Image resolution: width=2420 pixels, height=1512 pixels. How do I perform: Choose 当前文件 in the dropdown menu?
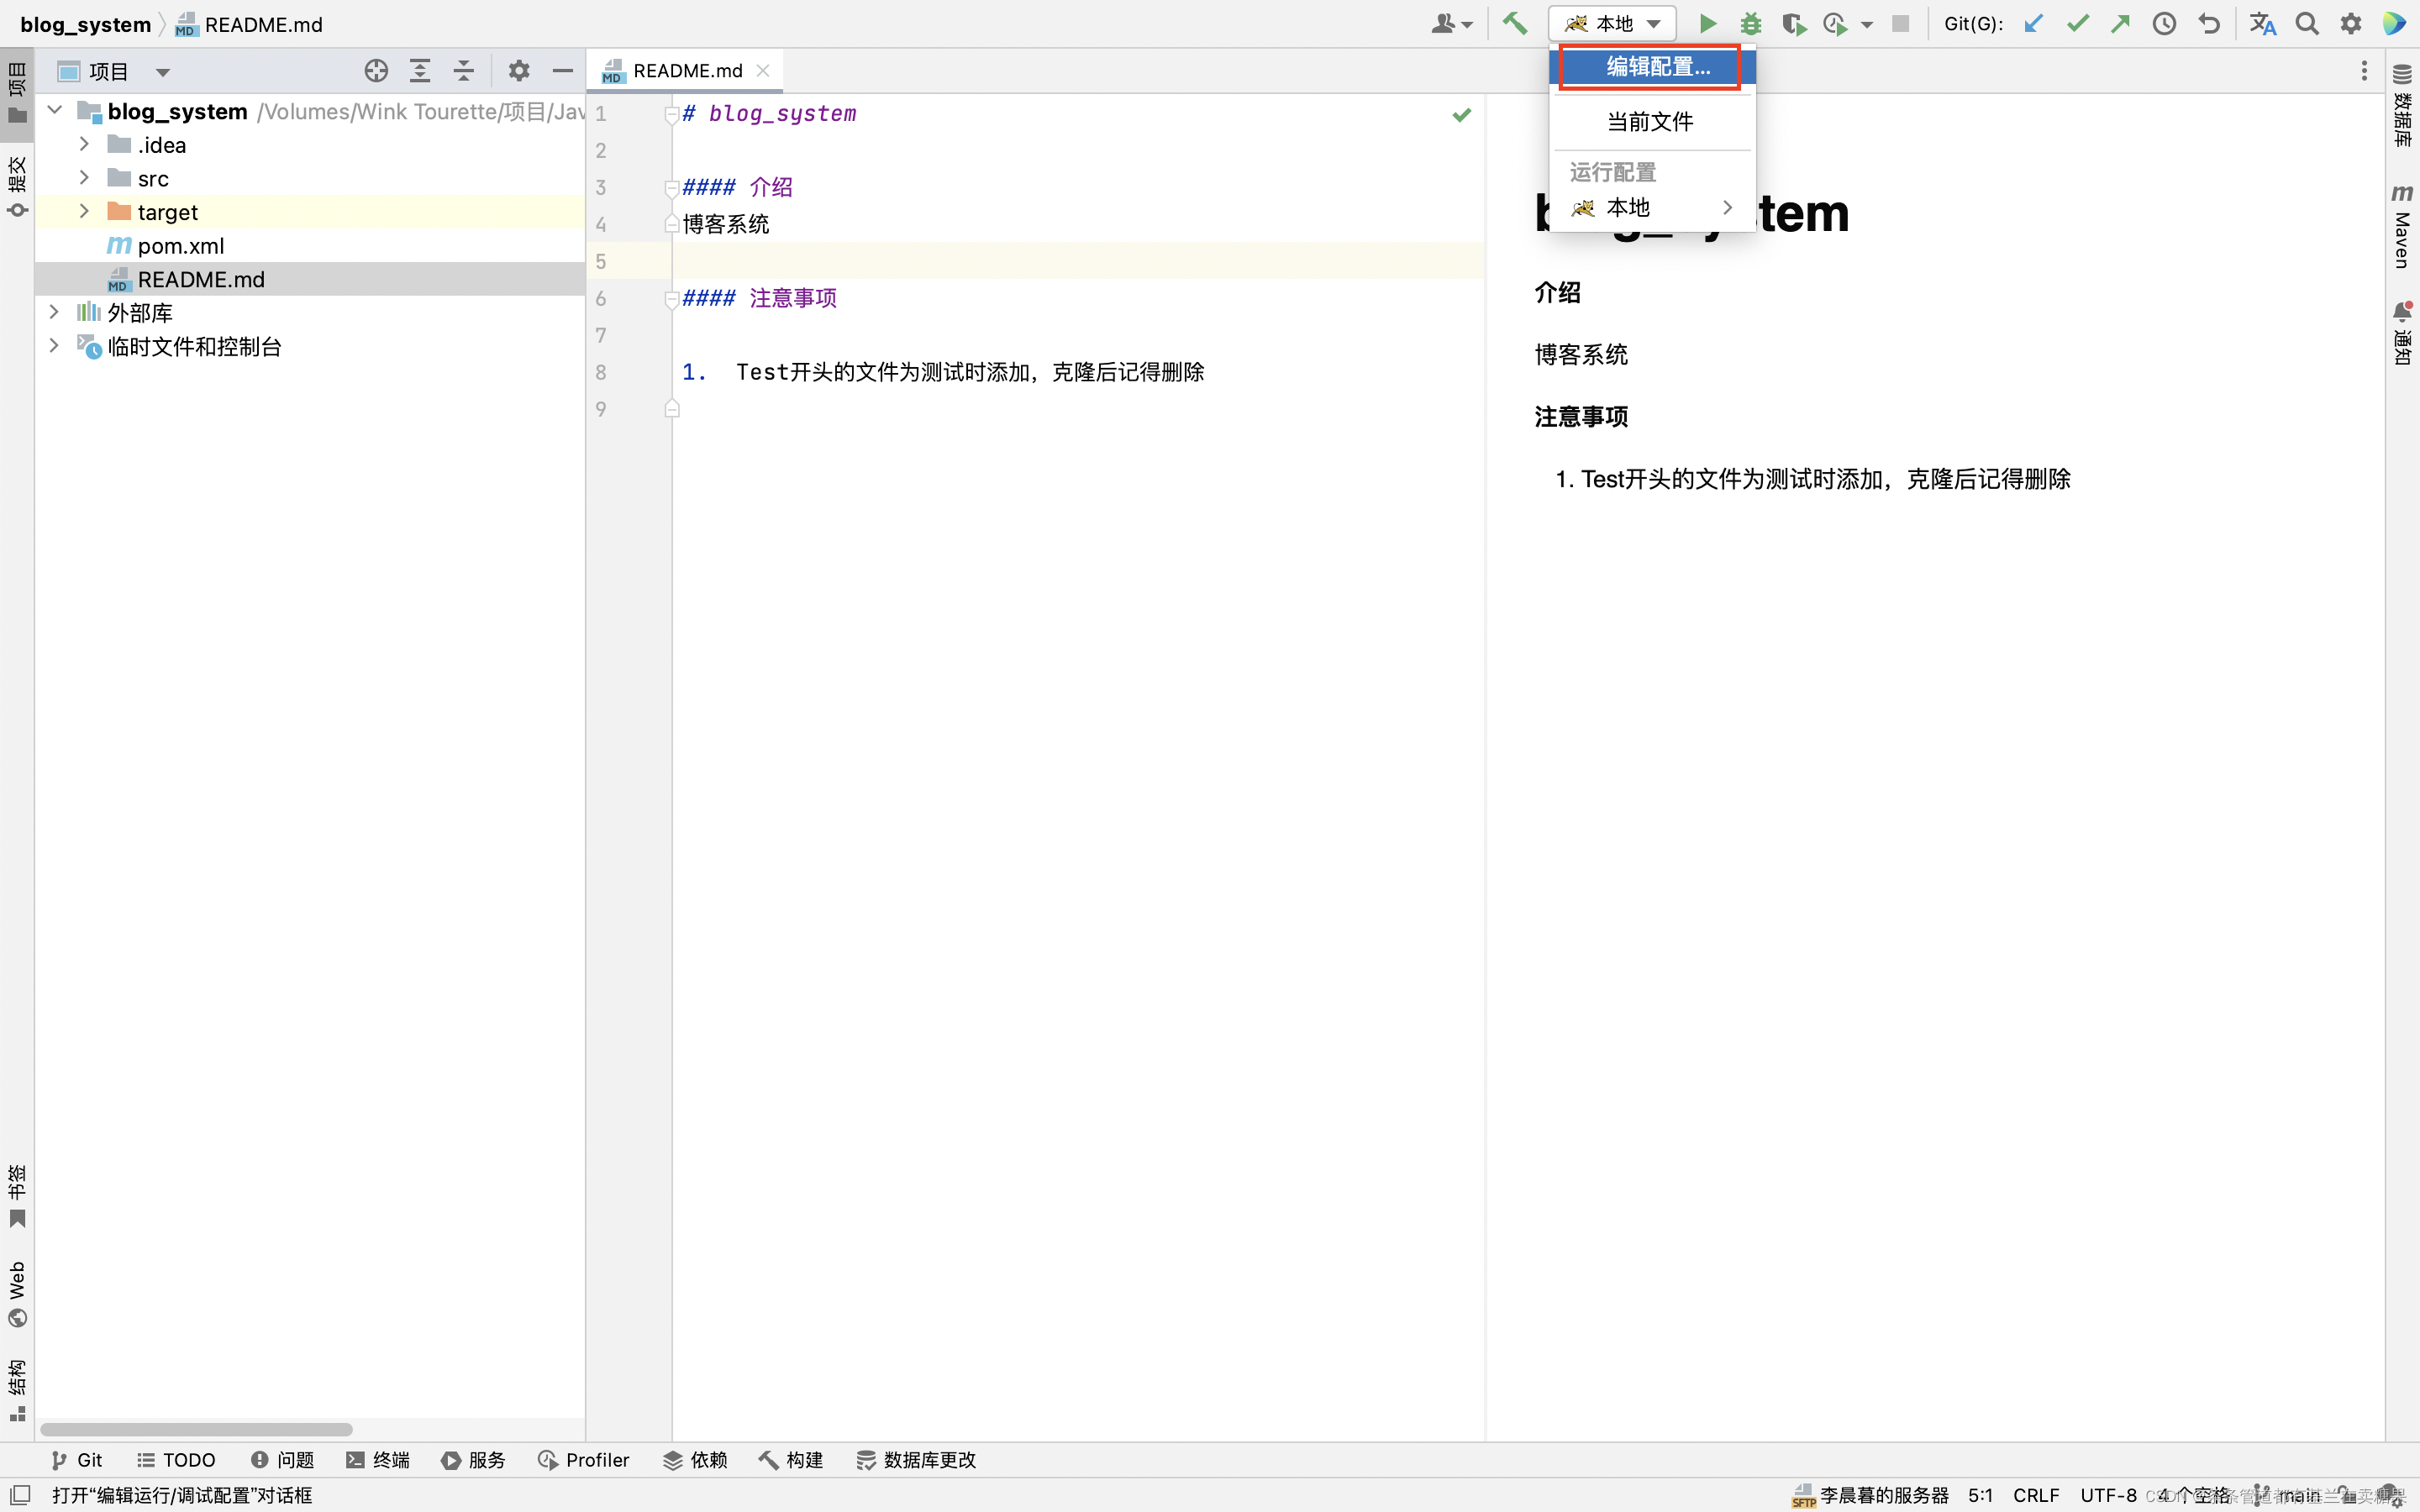(x=1652, y=122)
